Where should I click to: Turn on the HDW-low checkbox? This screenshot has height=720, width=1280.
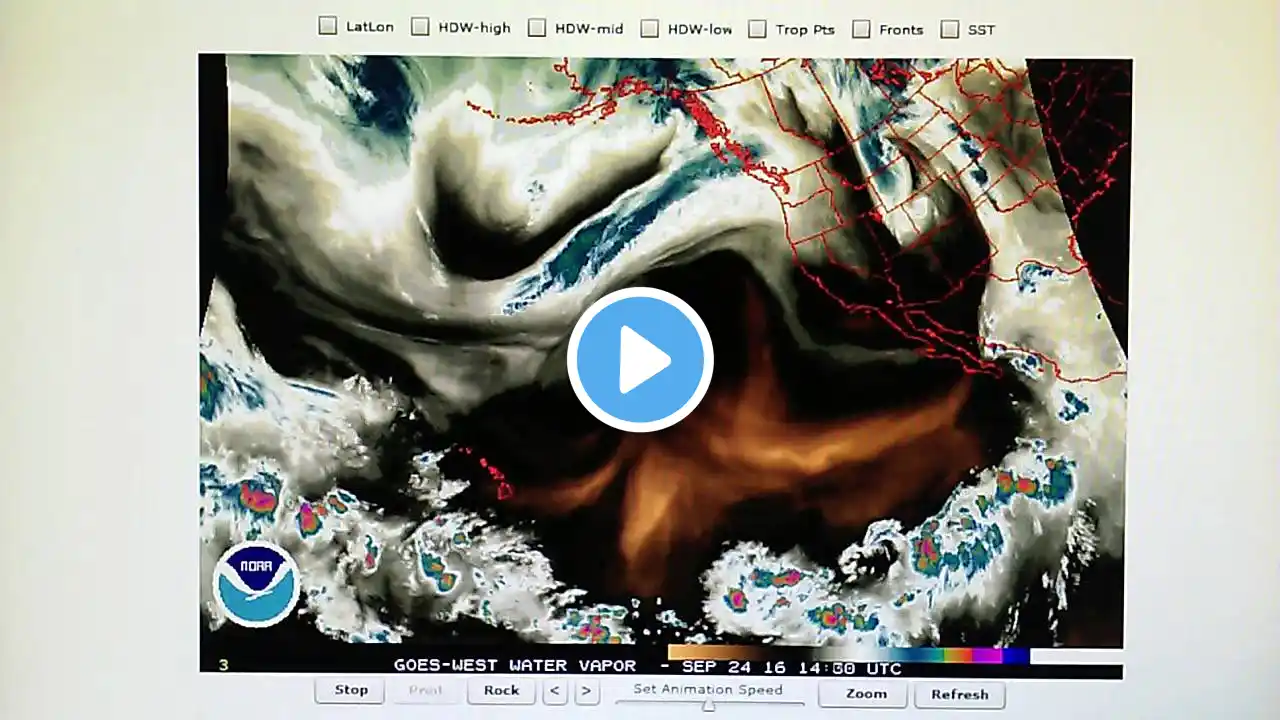[650, 29]
